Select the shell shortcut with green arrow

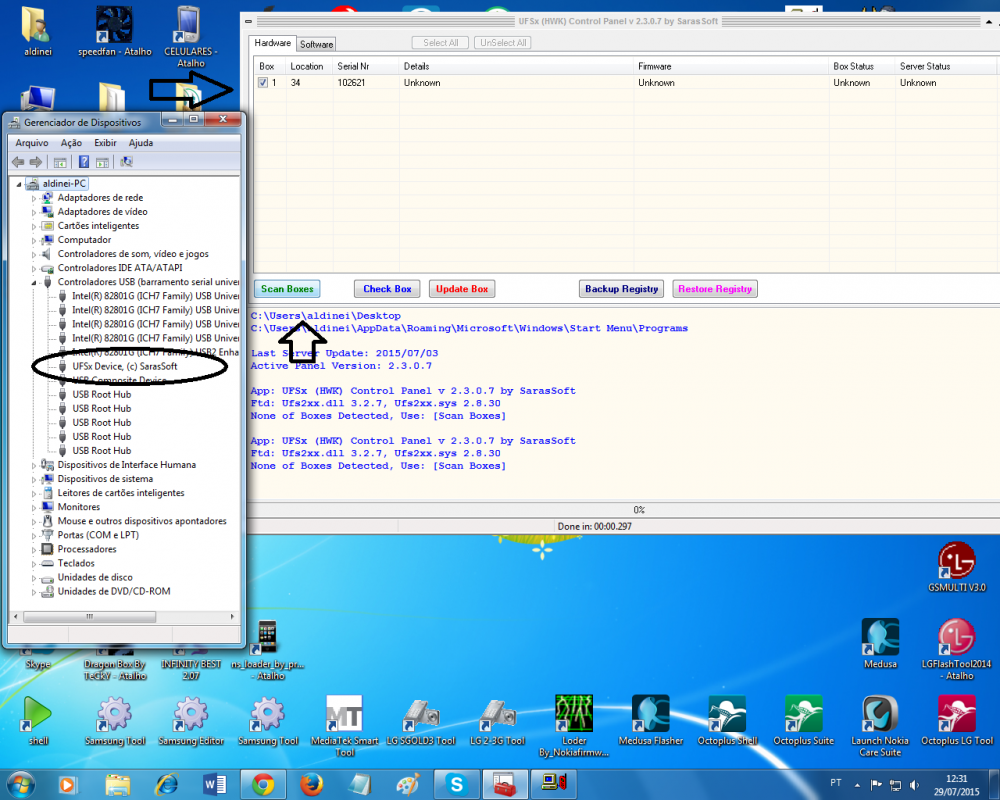click(x=38, y=720)
